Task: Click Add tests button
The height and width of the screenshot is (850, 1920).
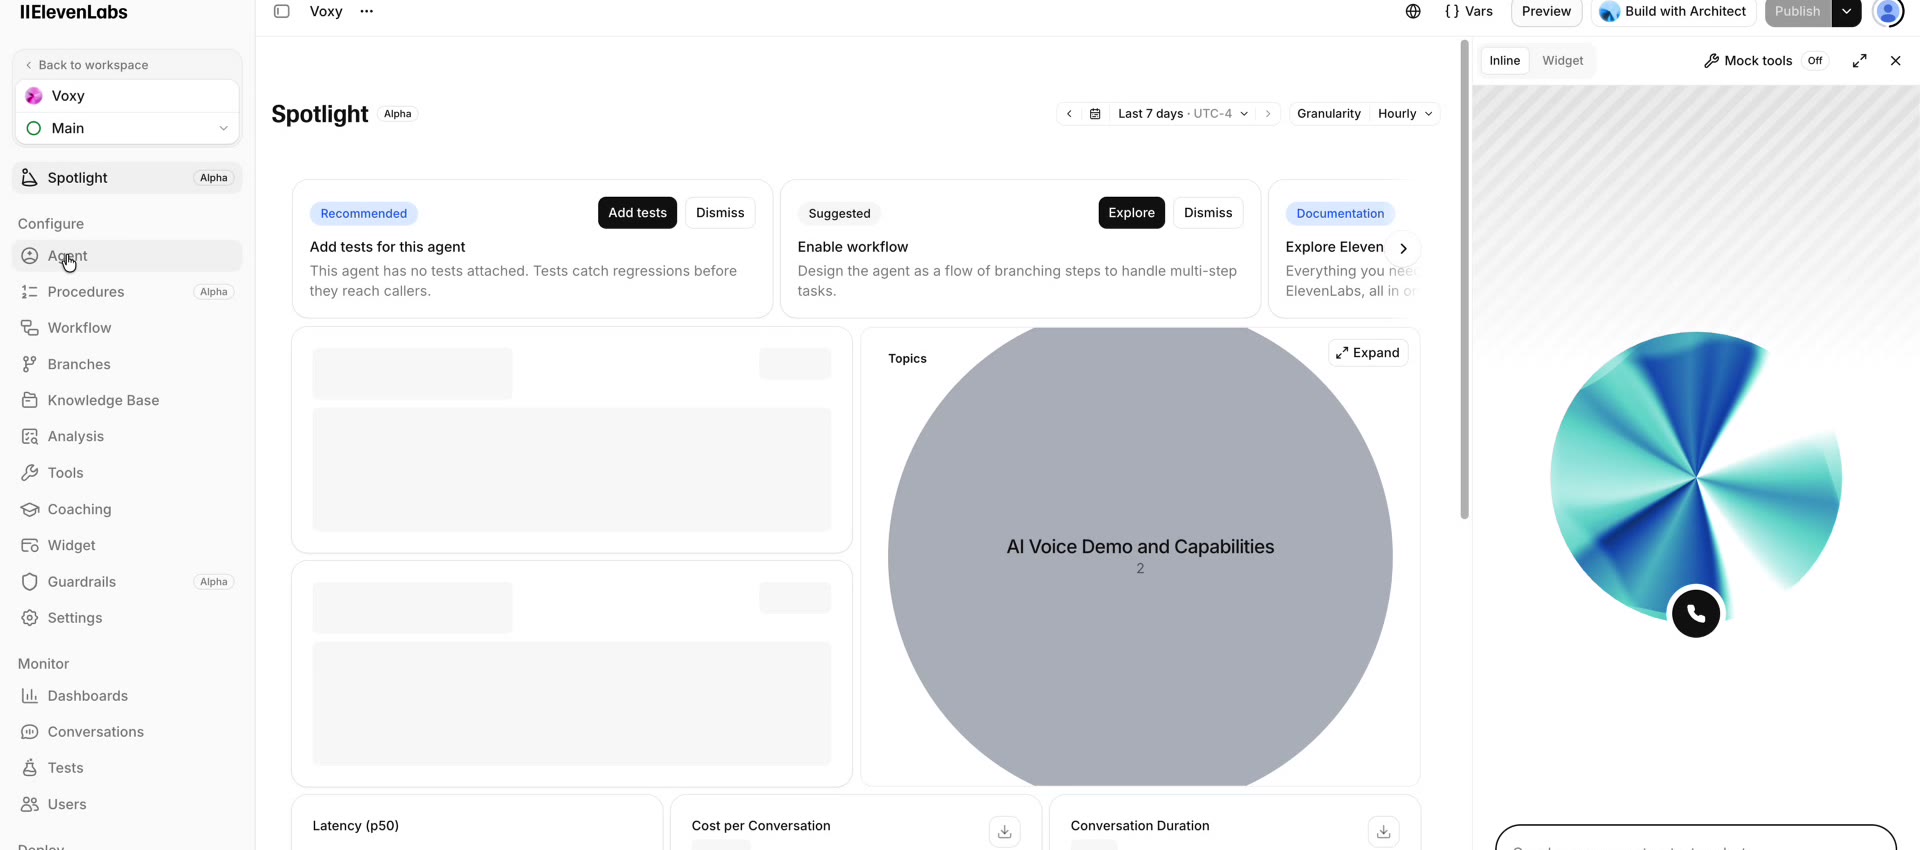Action: coord(637,213)
